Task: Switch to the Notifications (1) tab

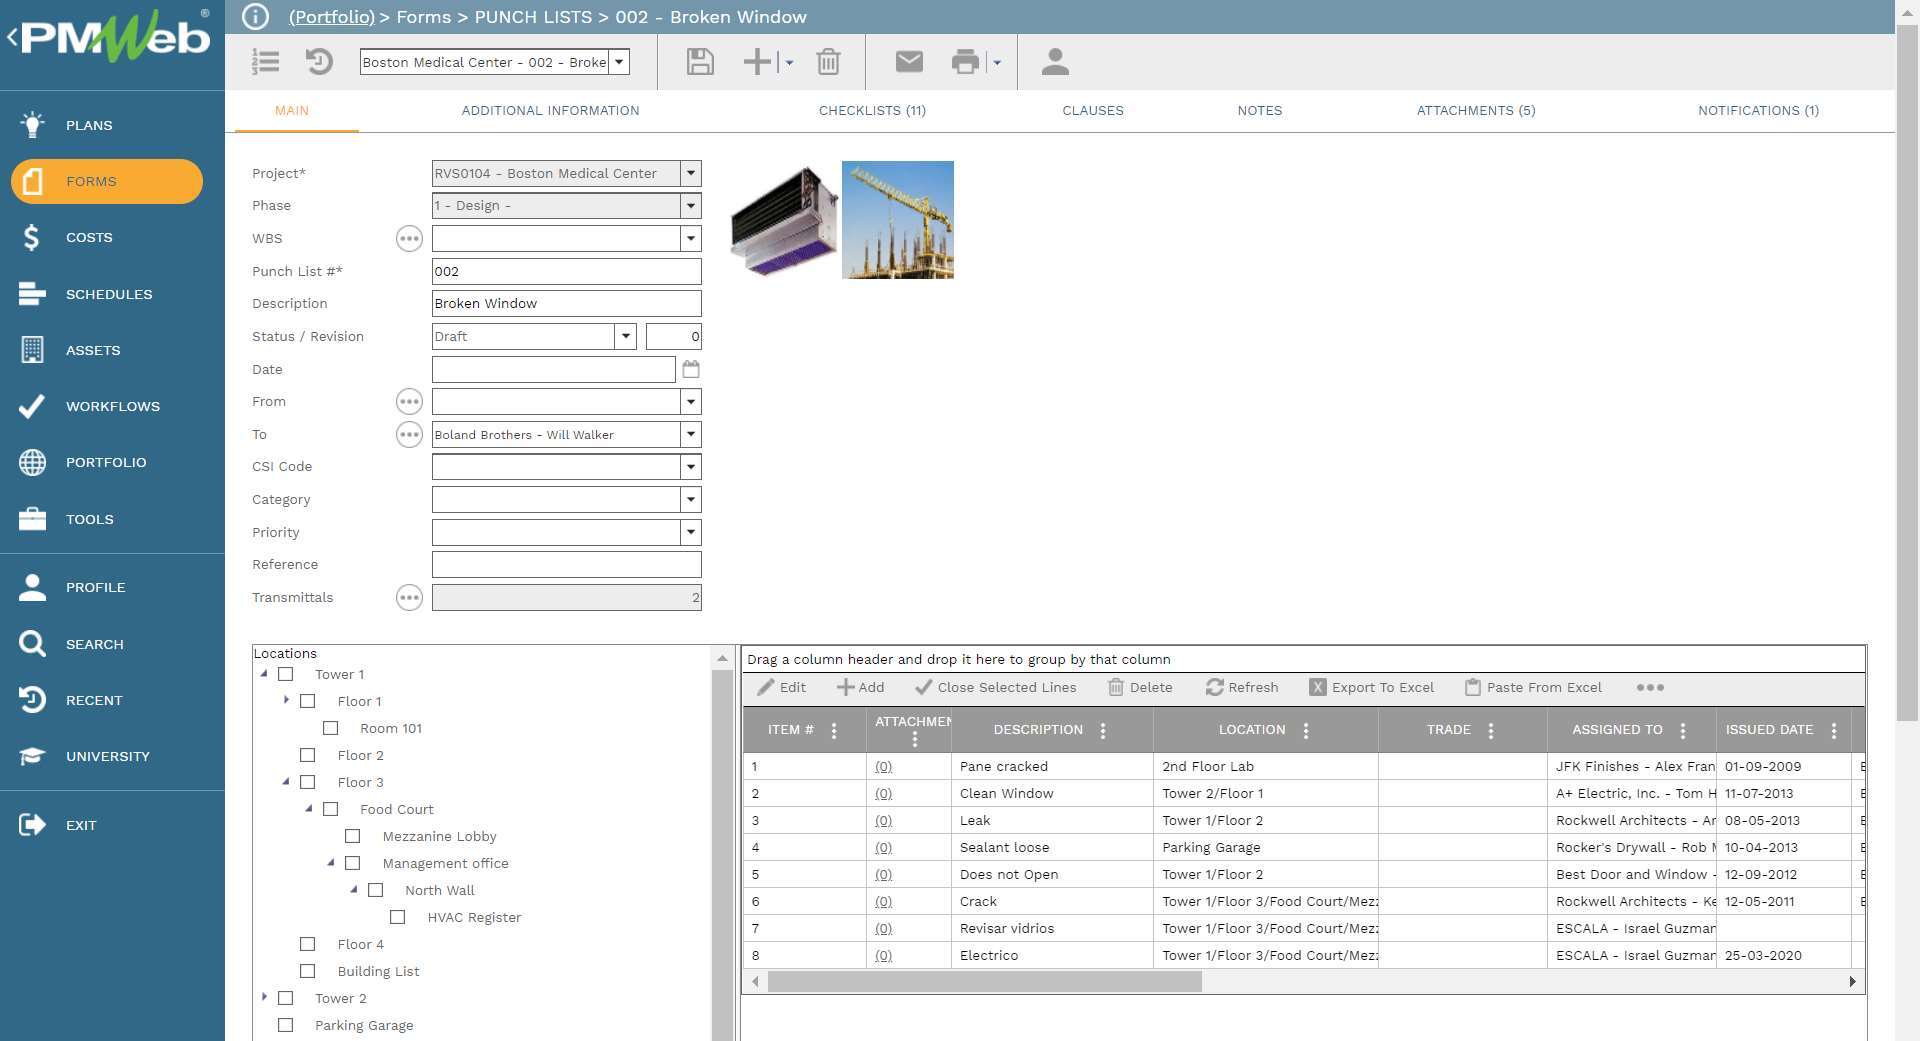Action: pos(1758,111)
